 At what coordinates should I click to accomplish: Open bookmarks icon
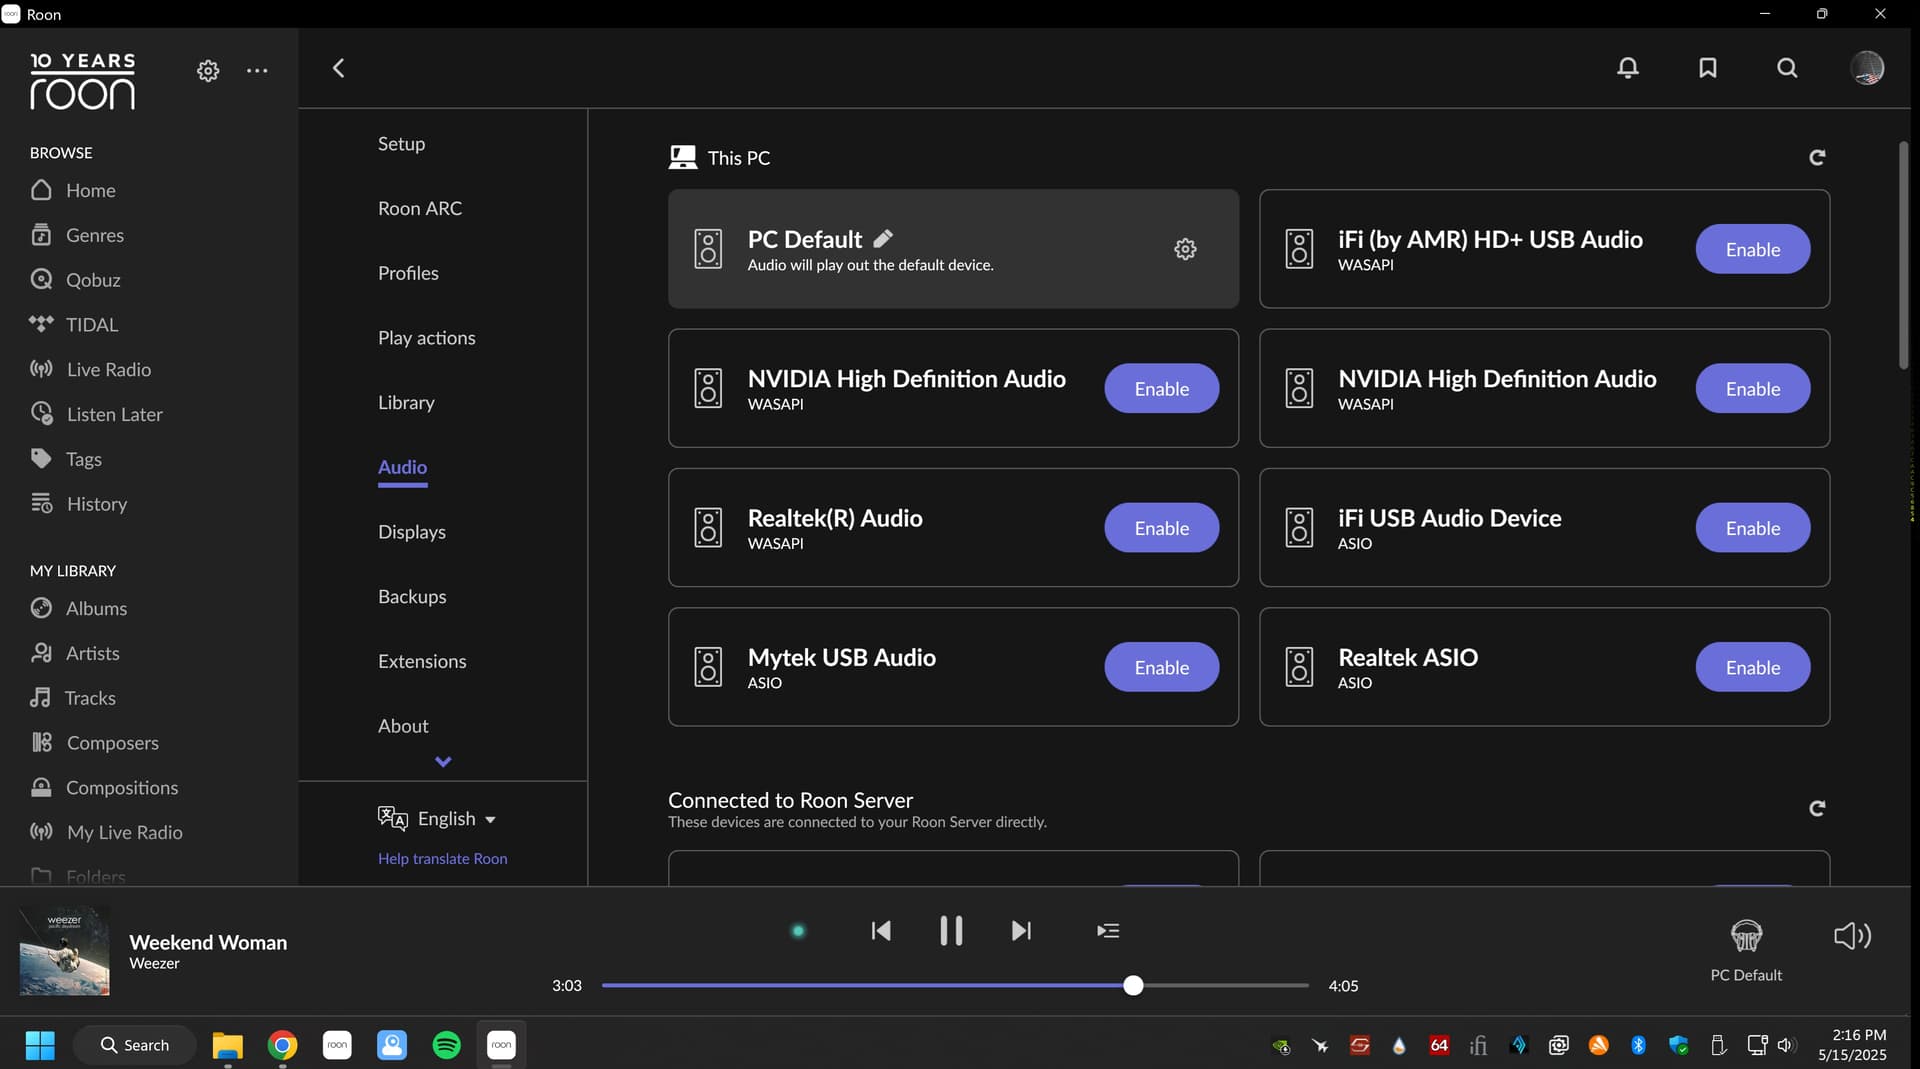click(1708, 68)
